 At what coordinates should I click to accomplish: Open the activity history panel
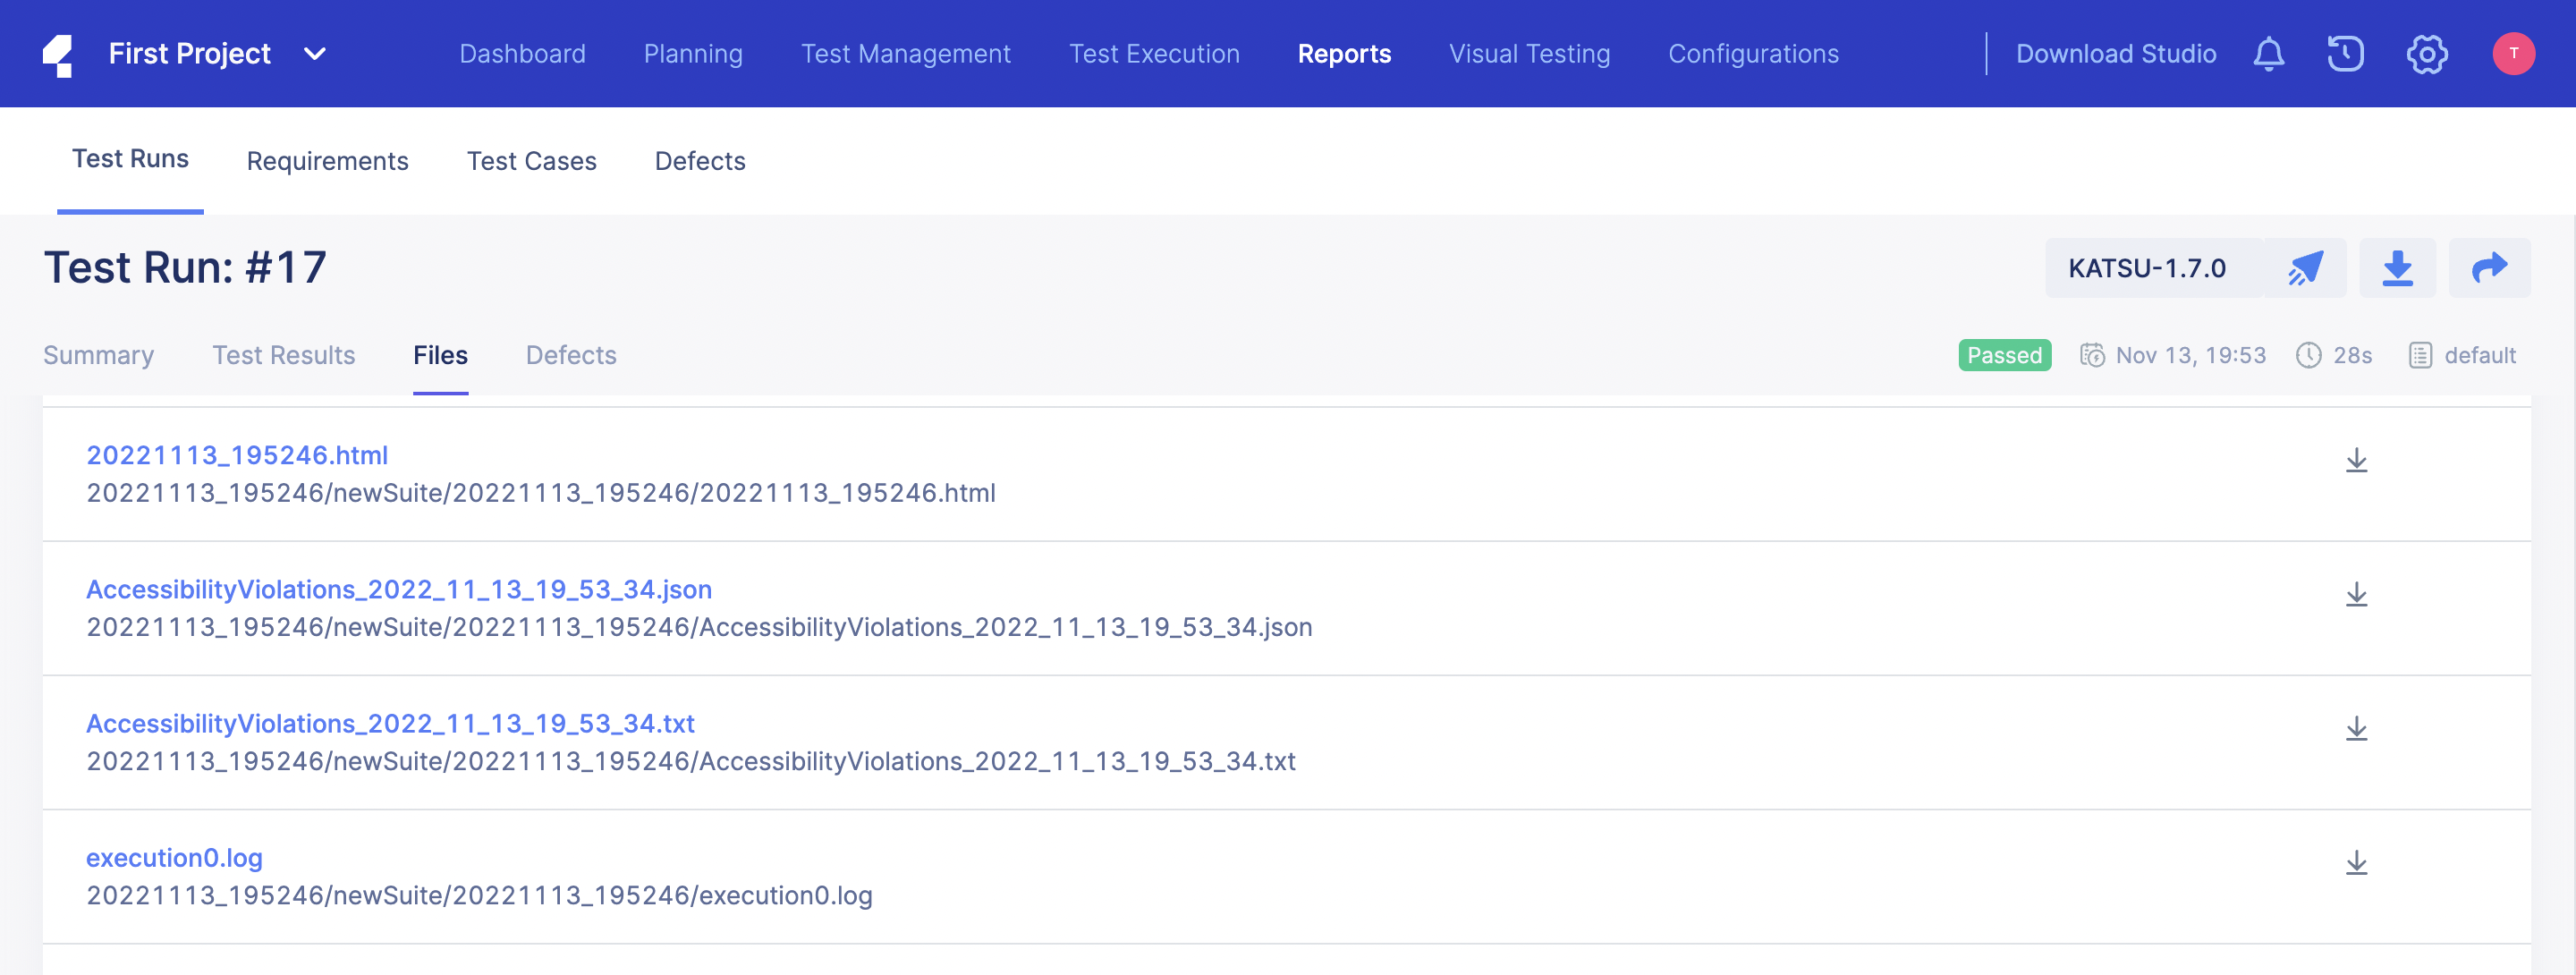[x=2346, y=54]
